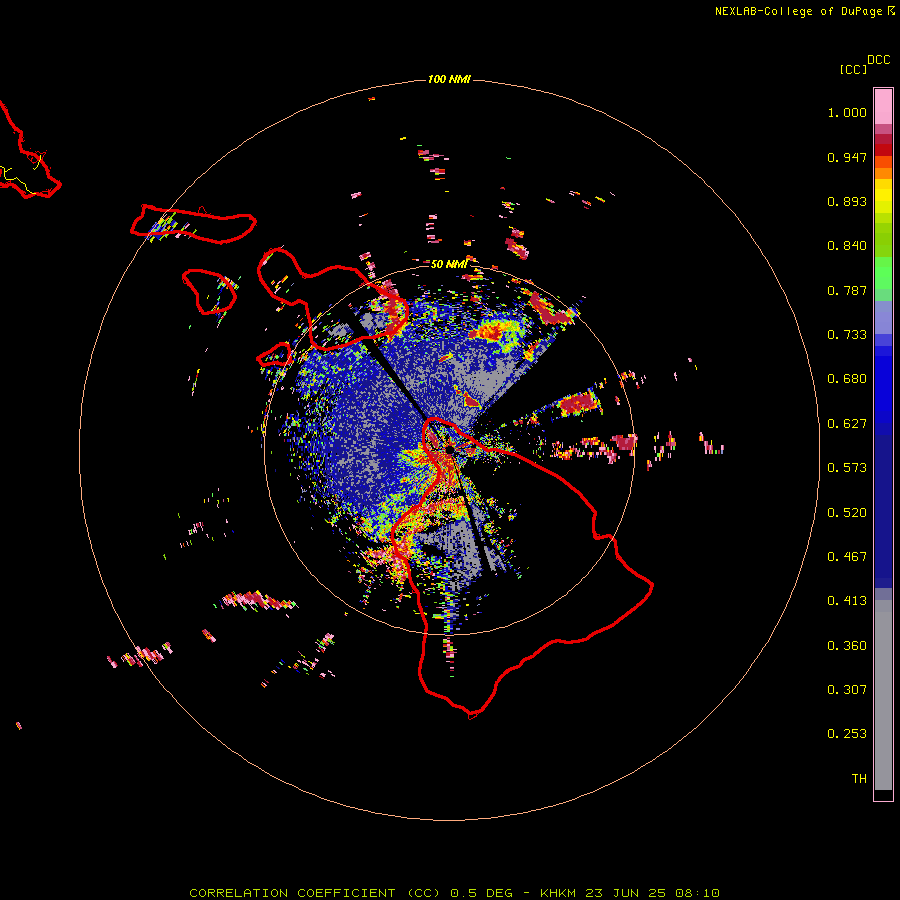This screenshot has height=900, width=900.
Task: Click the 0.360 color scale value
Action: [x=847, y=646]
